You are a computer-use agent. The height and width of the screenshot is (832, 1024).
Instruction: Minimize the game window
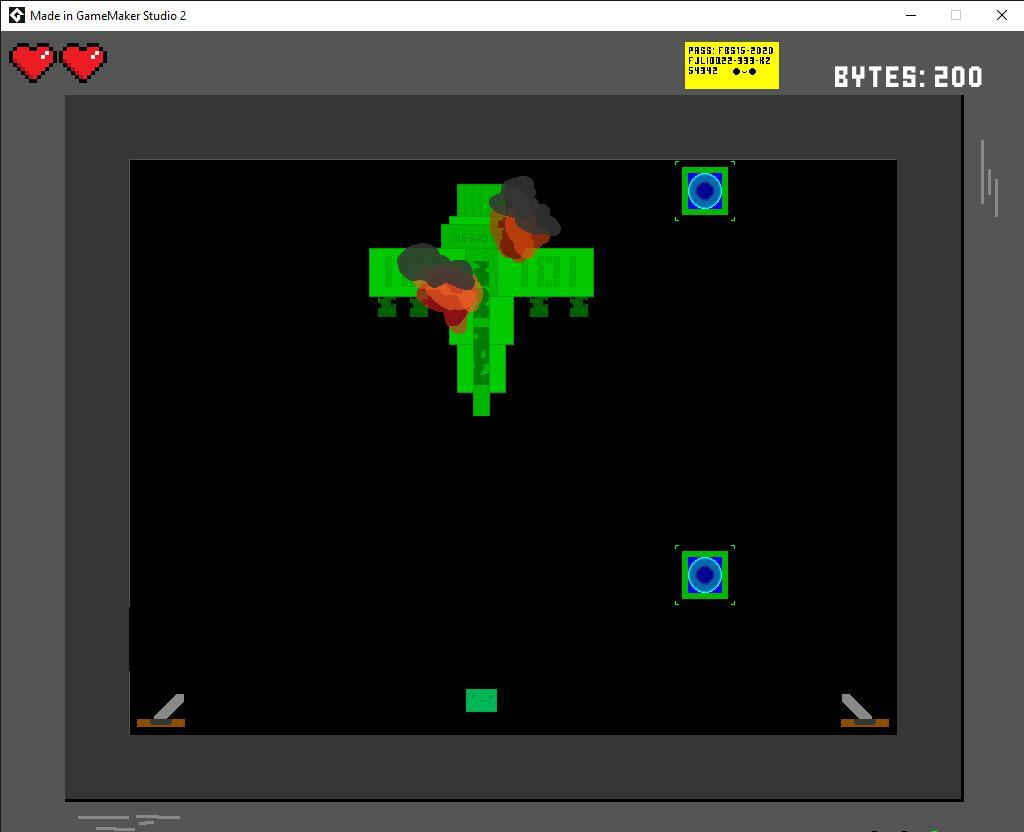click(x=911, y=15)
